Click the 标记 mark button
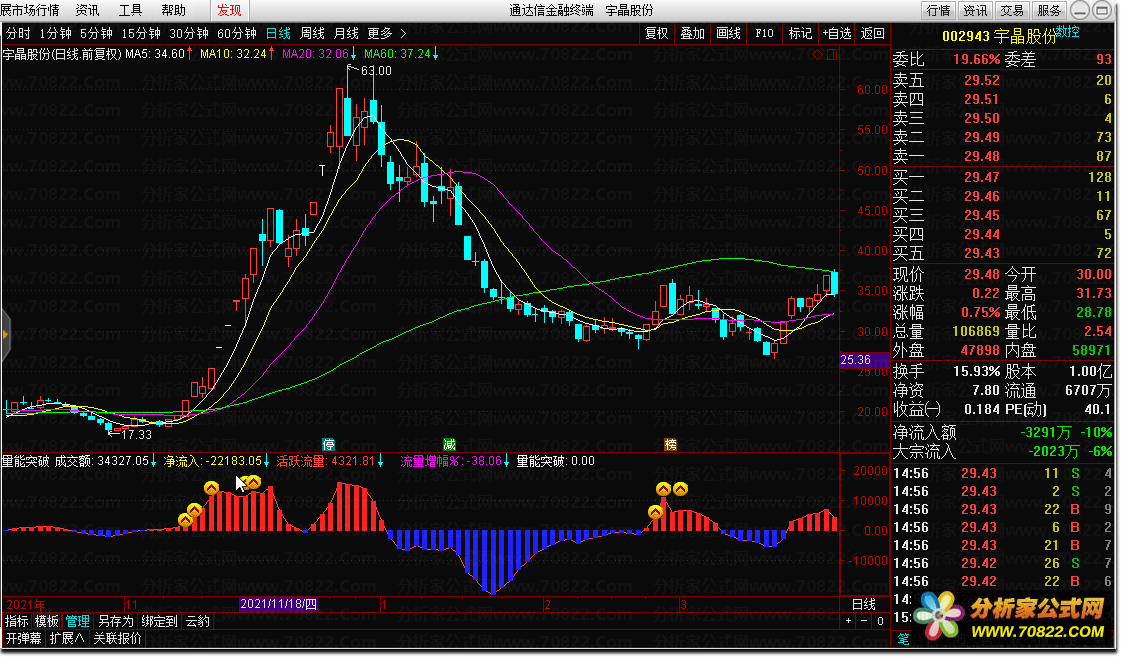Screen dimensions: 1122x657 (x=800, y=34)
